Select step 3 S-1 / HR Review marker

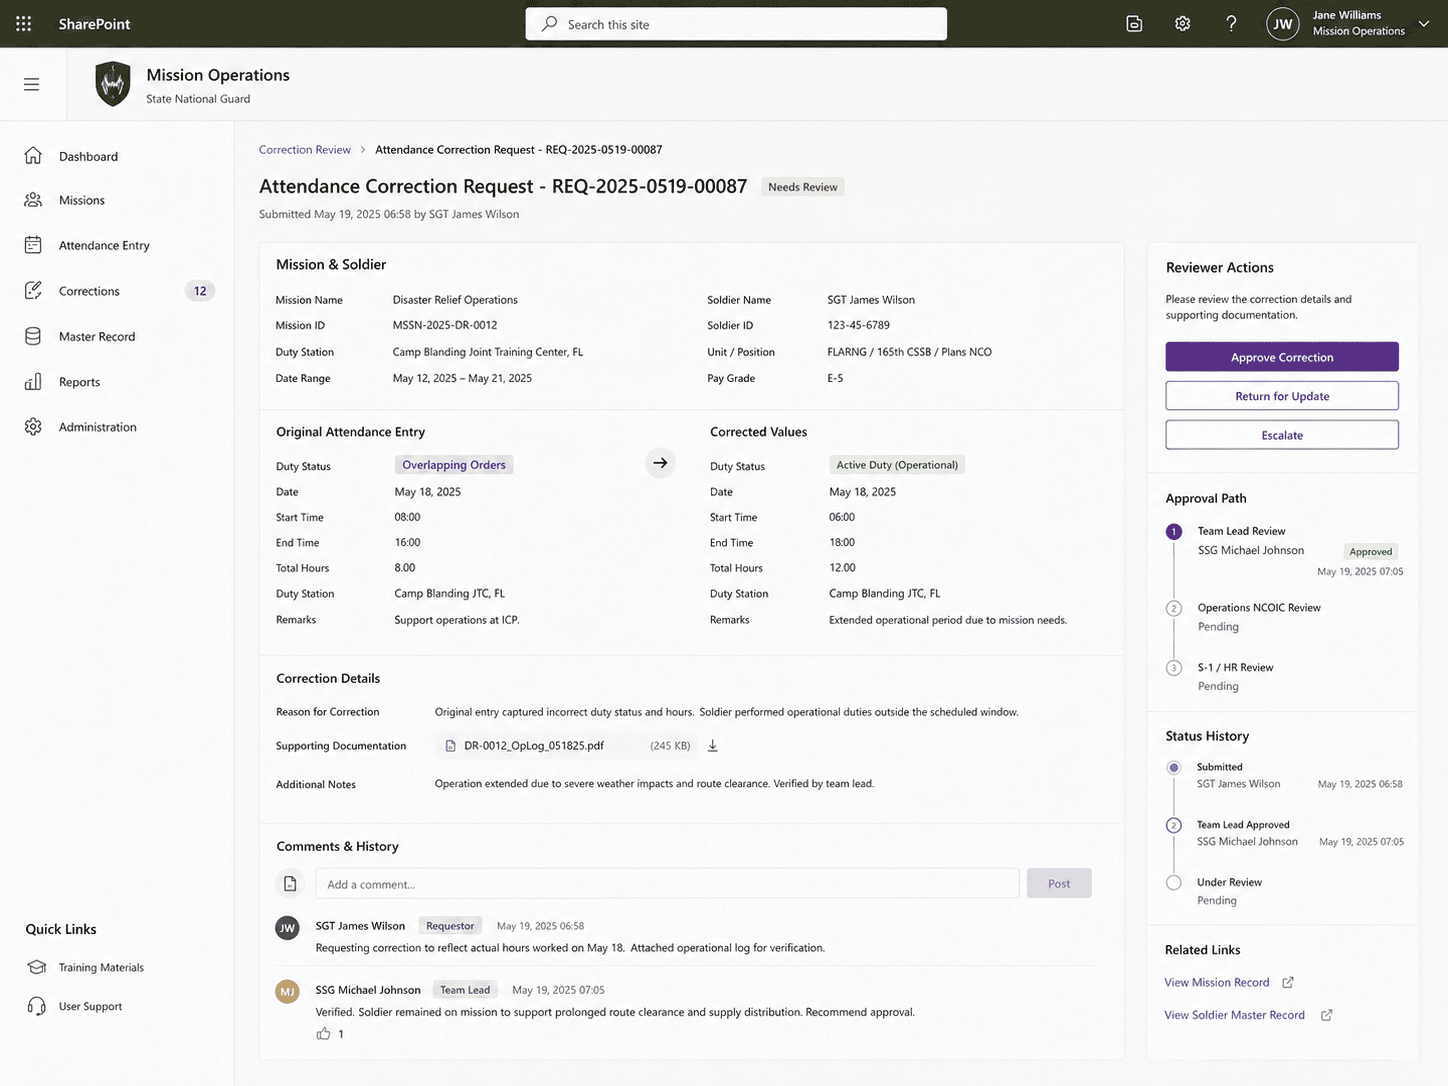coord(1174,668)
